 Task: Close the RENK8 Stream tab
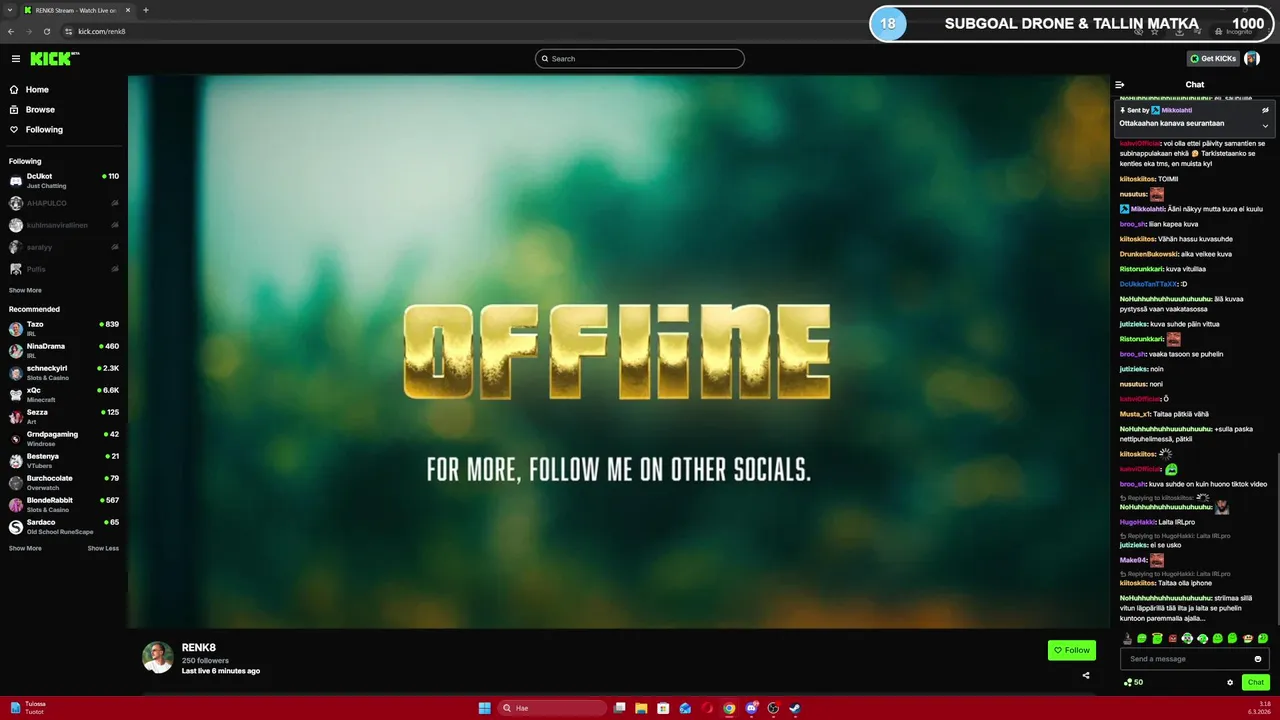point(129,10)
